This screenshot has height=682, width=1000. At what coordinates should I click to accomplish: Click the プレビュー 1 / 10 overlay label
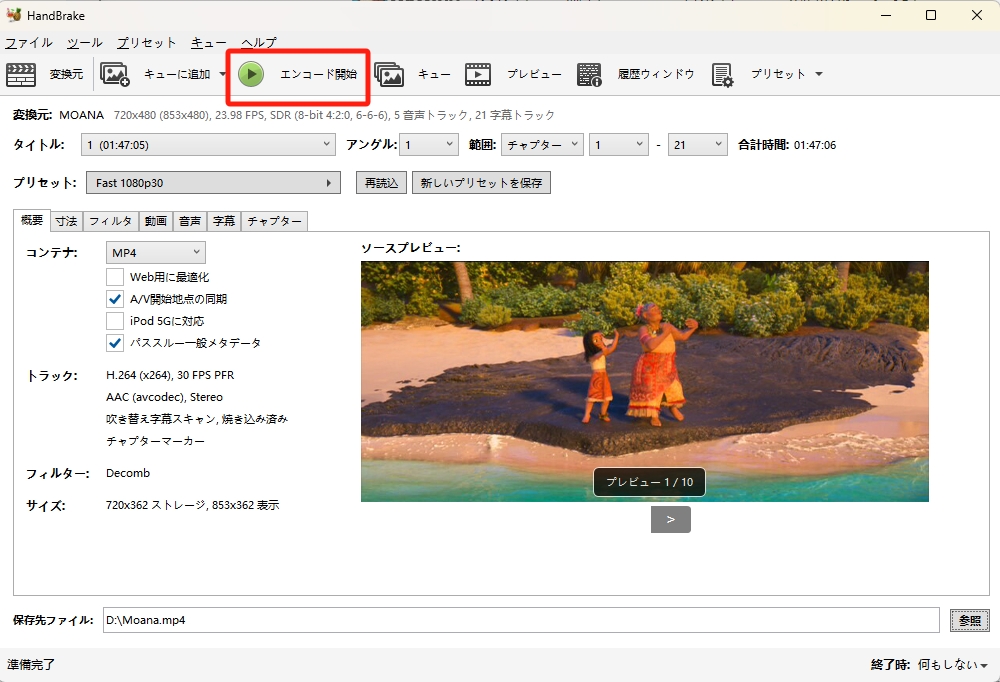[649, 482]
